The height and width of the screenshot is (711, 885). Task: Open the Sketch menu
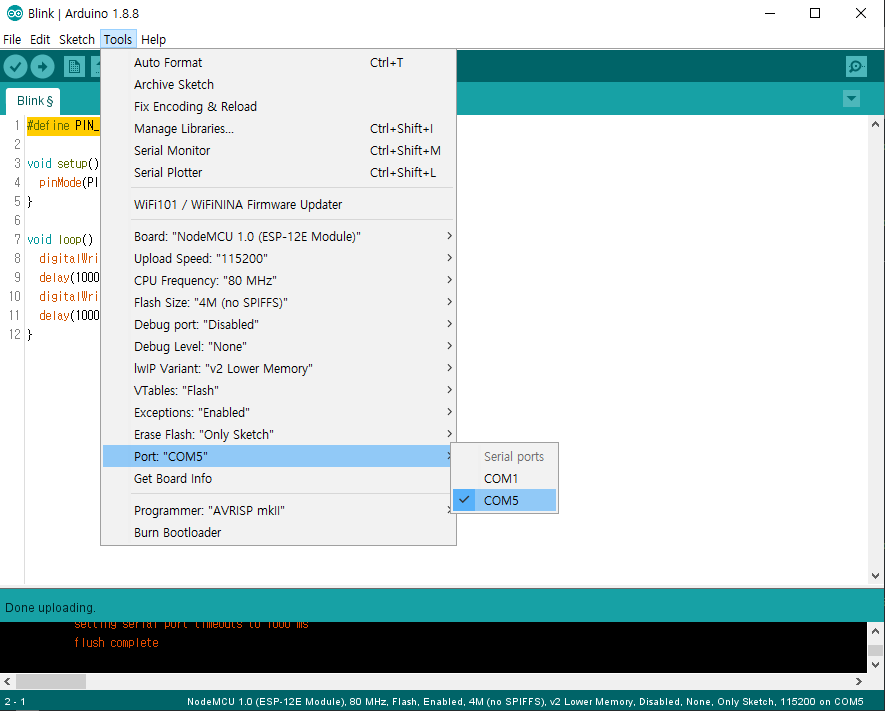point(77,40)
